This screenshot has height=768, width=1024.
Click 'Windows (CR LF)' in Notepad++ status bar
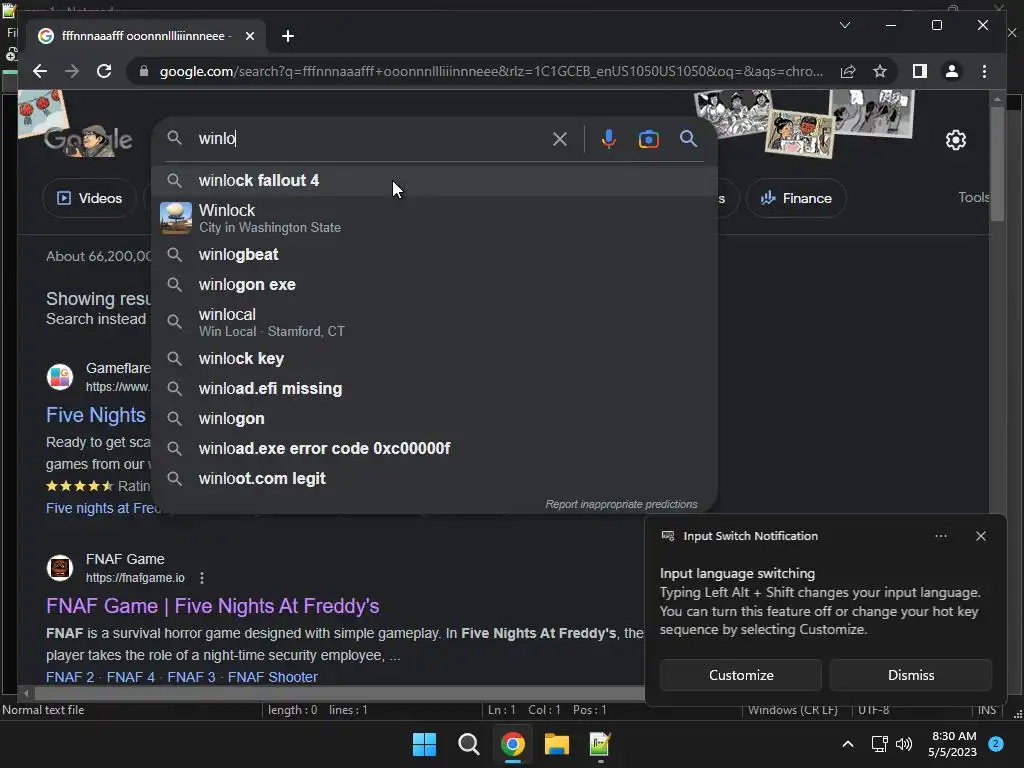(792, 710)
